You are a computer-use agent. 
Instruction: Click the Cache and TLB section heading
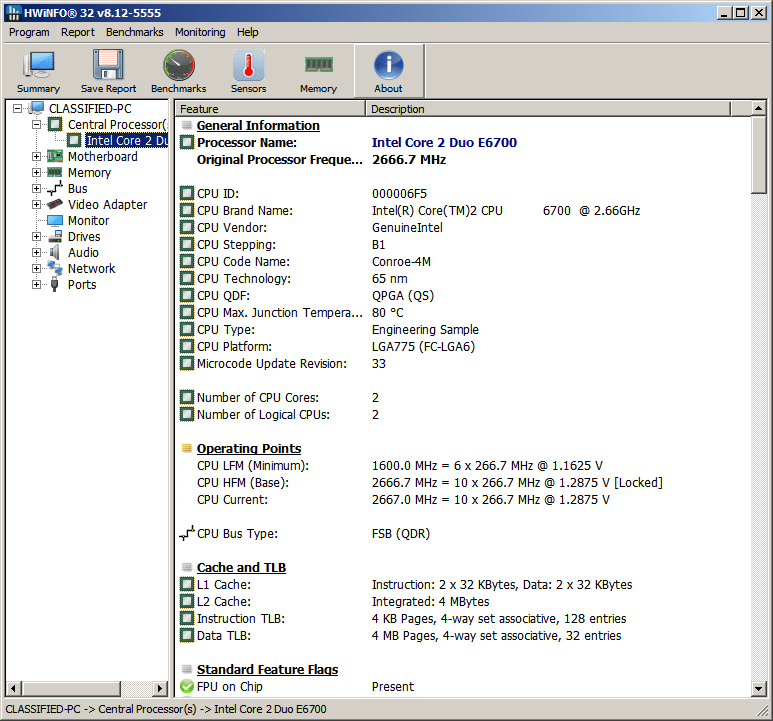[241, 567]
